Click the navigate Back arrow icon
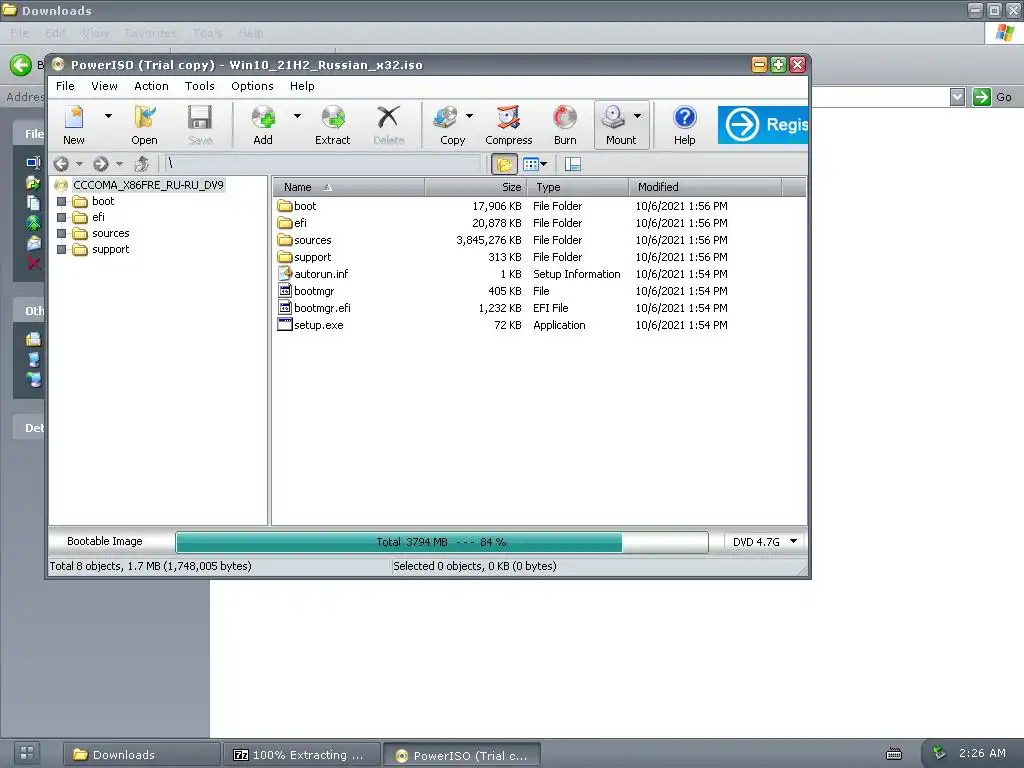 [x=61, y=164]
